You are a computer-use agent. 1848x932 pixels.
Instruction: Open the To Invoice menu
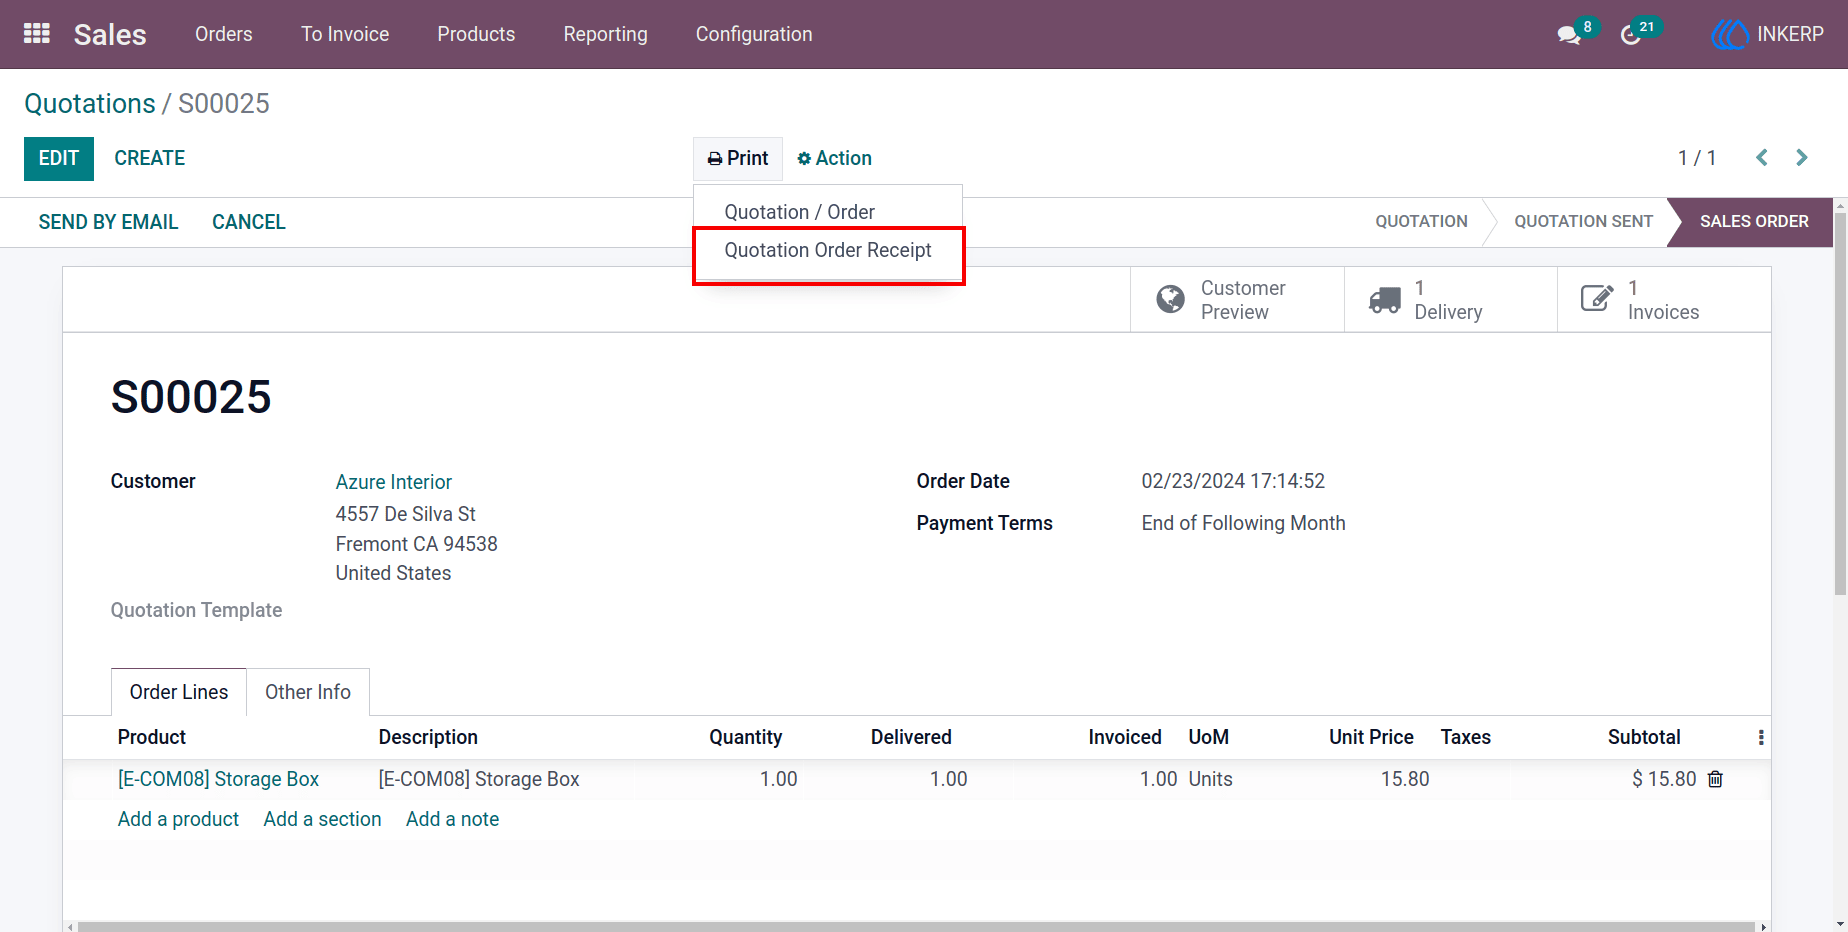(x=345, y=34)
